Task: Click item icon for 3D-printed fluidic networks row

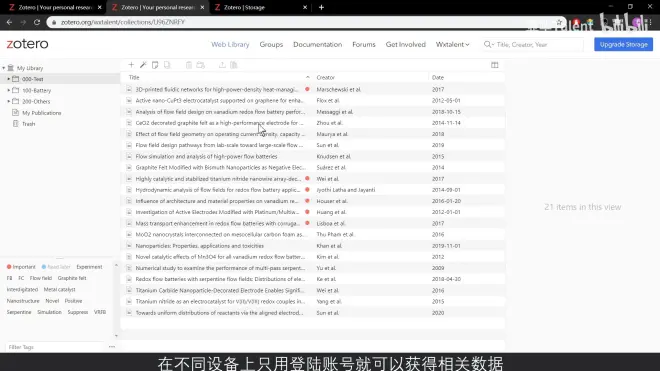Action: pyautogui.click(x=129, y=89)
